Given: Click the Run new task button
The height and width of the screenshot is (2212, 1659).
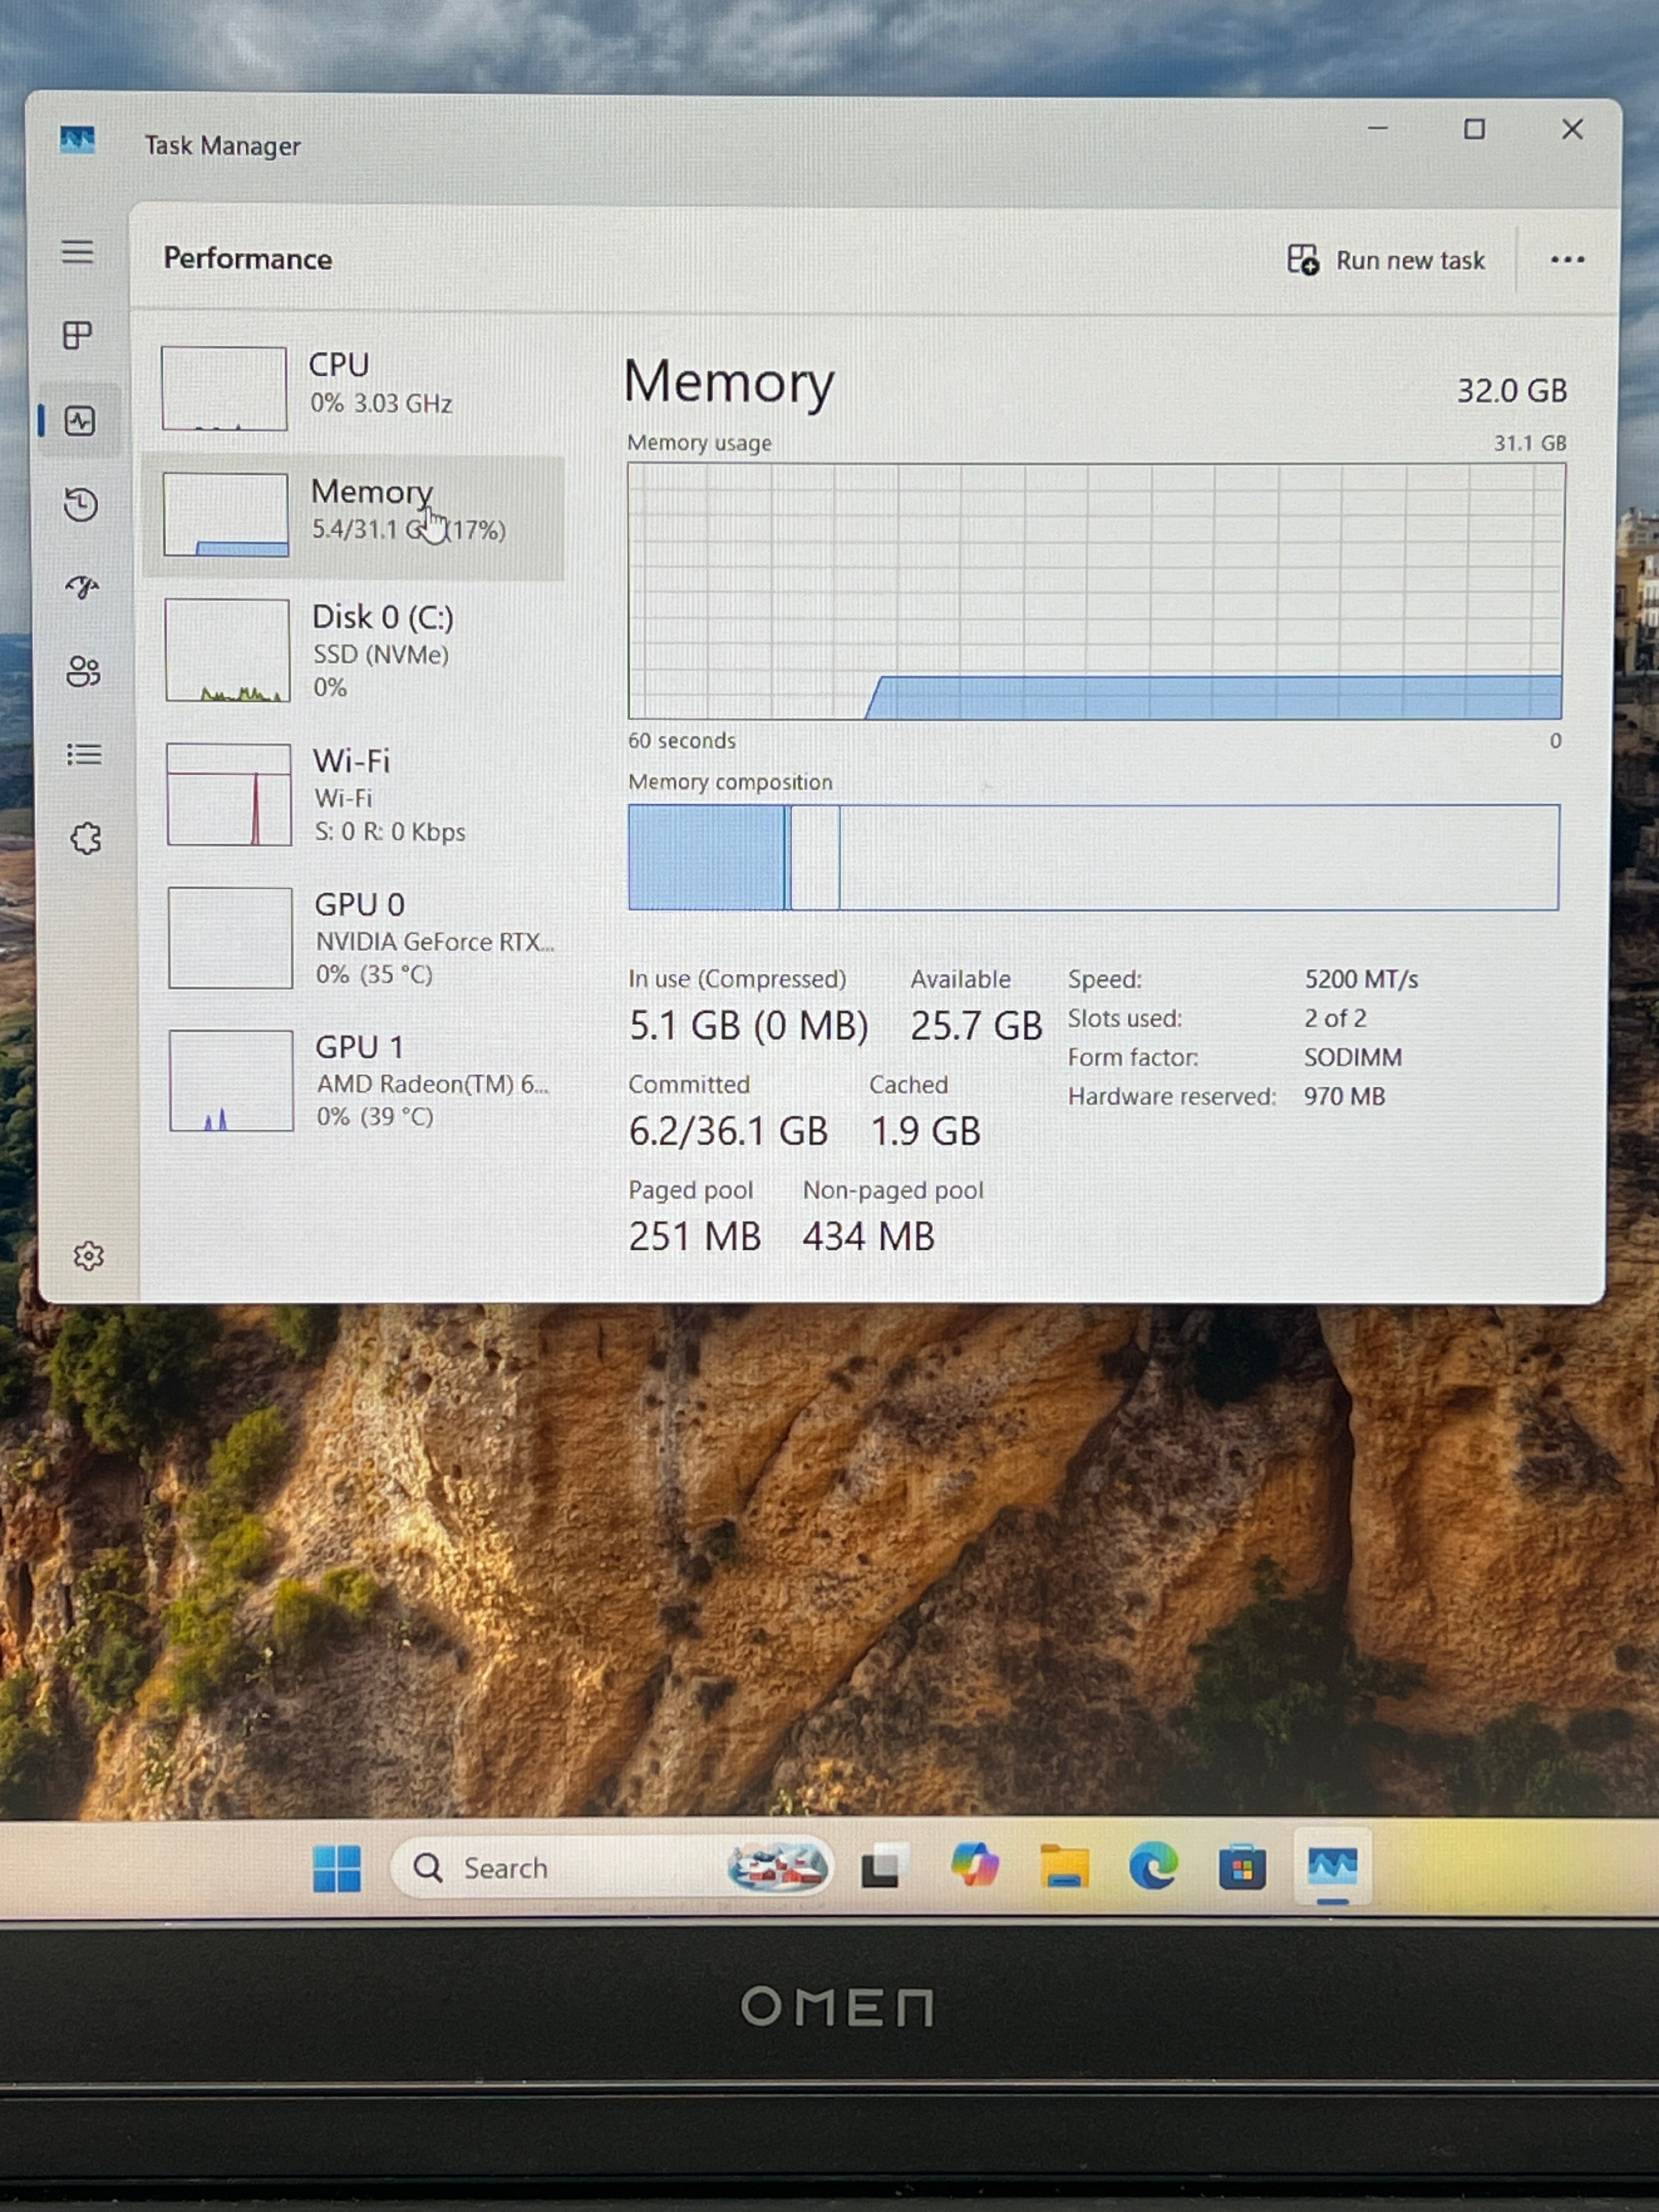Looking at the screenshot, I should (1386, 260).
